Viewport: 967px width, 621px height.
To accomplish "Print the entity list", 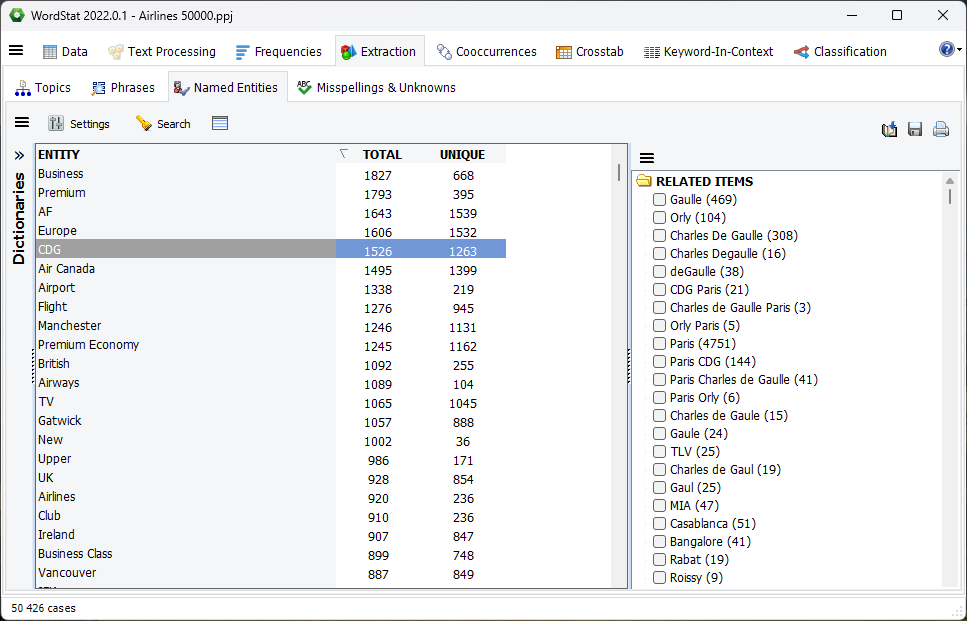I will coord(940,129).
